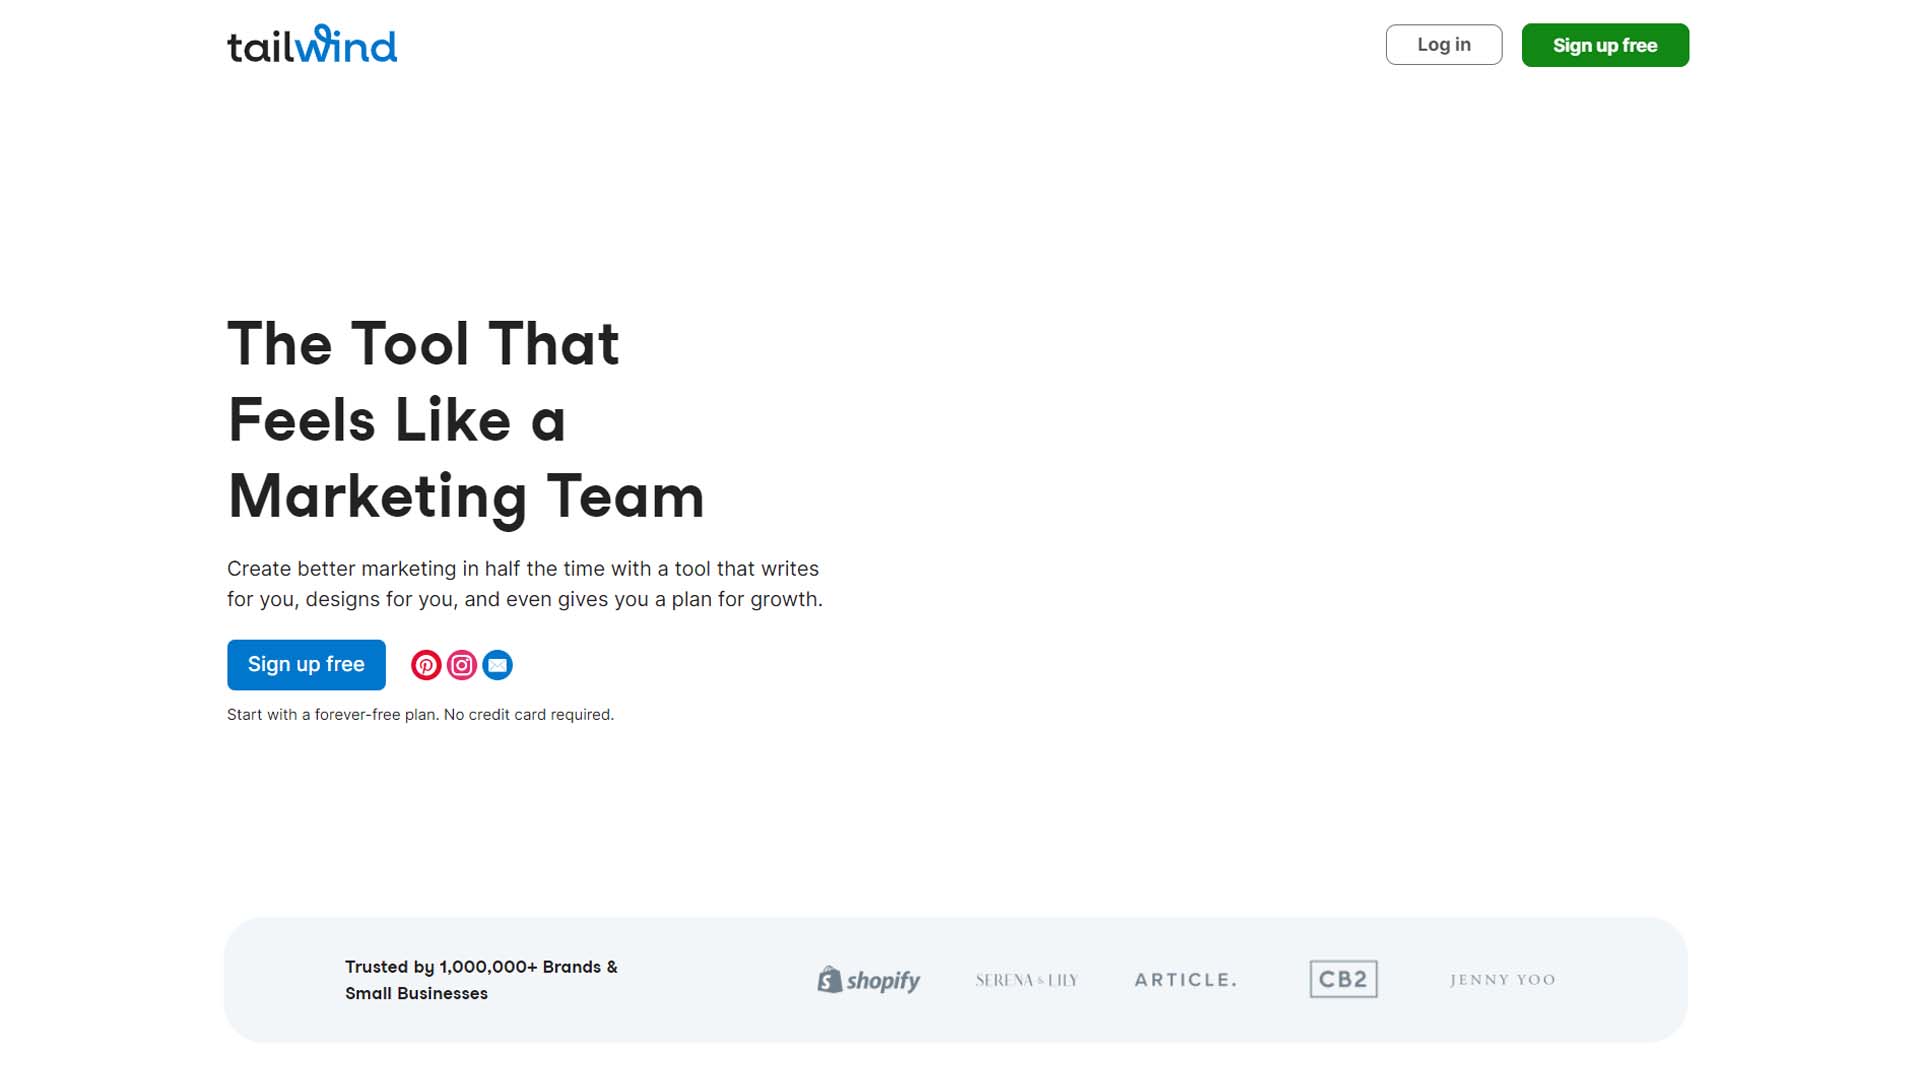Open the Shopify brand logo
Viewport: 1920px width, 1080px height.
tap(868, 980)
